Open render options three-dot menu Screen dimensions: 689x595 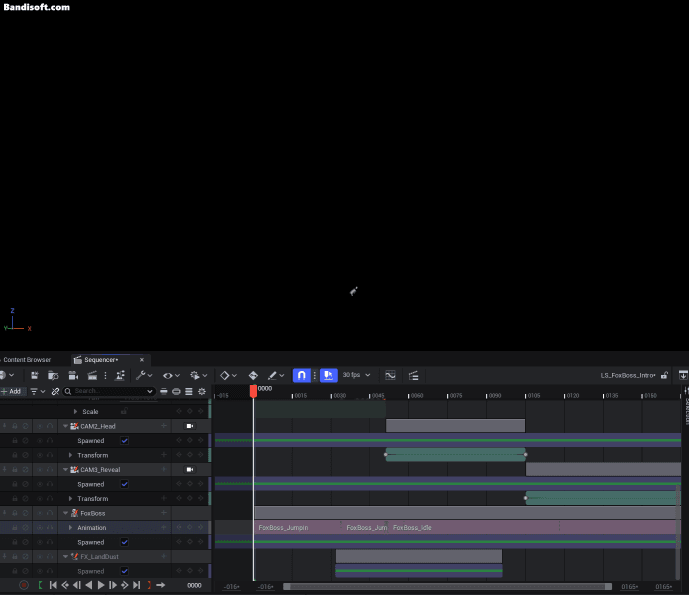point(105,375)
